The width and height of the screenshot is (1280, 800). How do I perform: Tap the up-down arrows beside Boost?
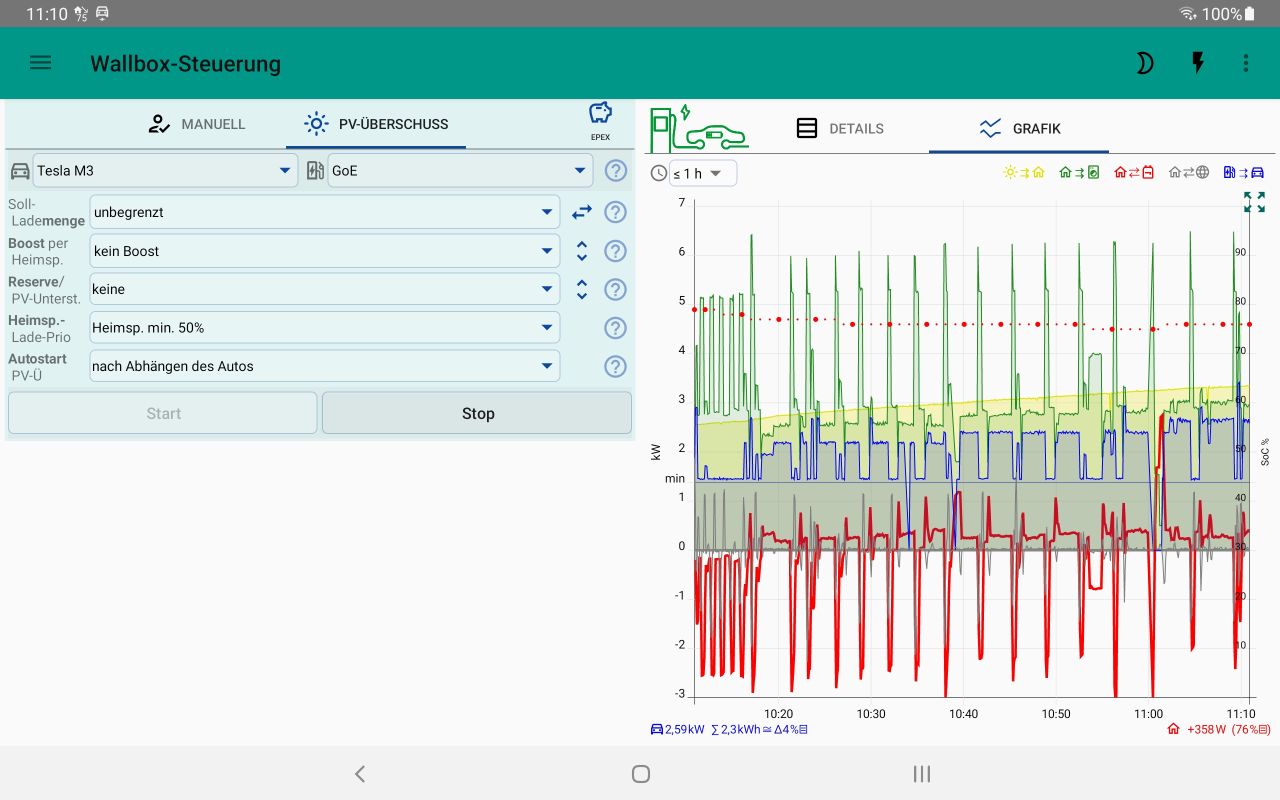click(582, 251)
